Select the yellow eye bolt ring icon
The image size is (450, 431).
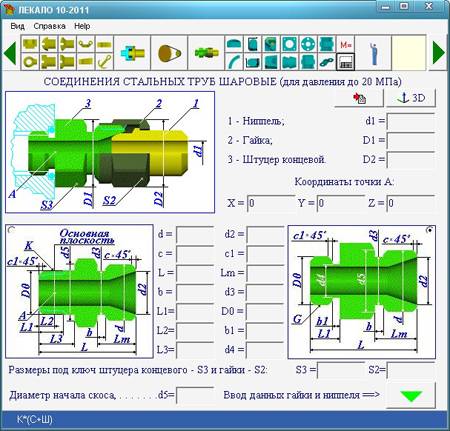click(x=30, y=61)
